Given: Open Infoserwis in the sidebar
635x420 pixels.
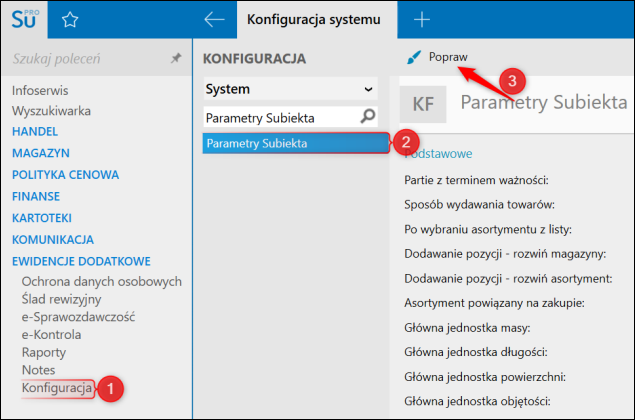Looking at the screenshot, I should pyautogui.click(x=40, y=90).
